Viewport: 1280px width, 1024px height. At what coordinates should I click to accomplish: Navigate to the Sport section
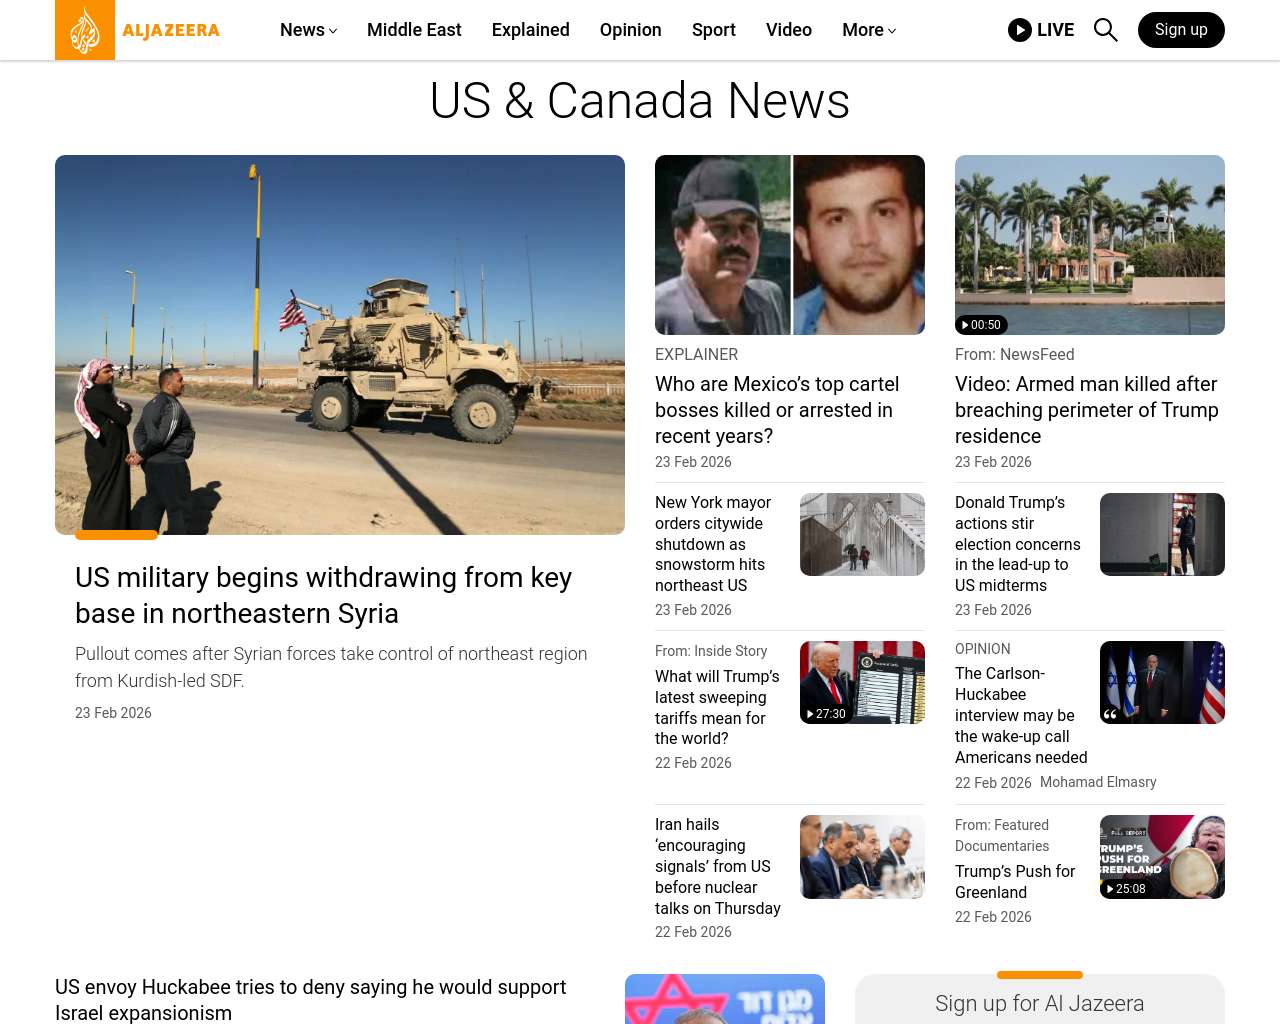point(714,30)
